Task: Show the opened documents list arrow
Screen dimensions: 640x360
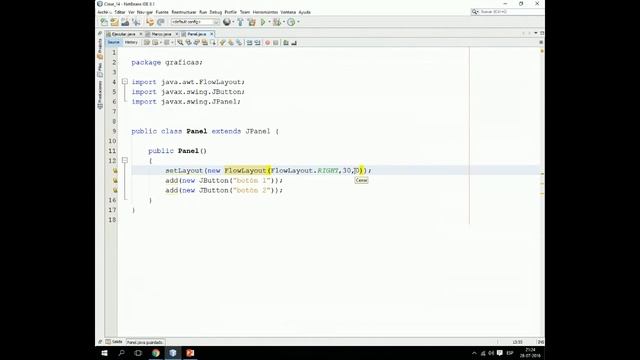Action: (536, 33)
